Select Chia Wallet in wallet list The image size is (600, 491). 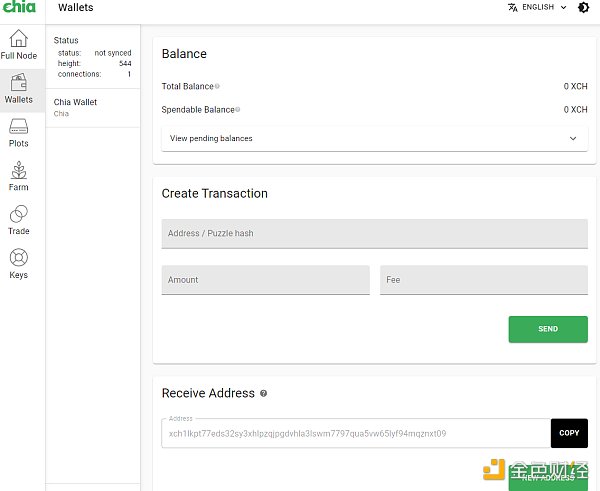(x=92, y=107)
